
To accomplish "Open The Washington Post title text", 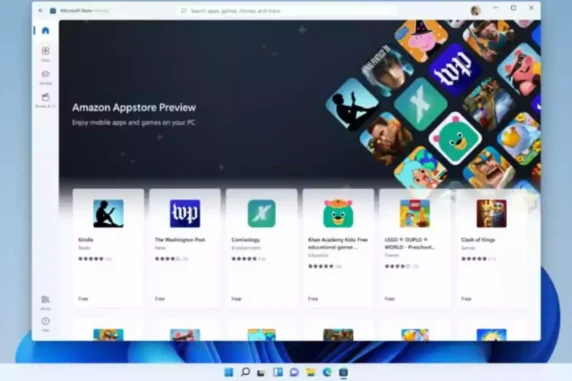I will (x=180, y=240).
